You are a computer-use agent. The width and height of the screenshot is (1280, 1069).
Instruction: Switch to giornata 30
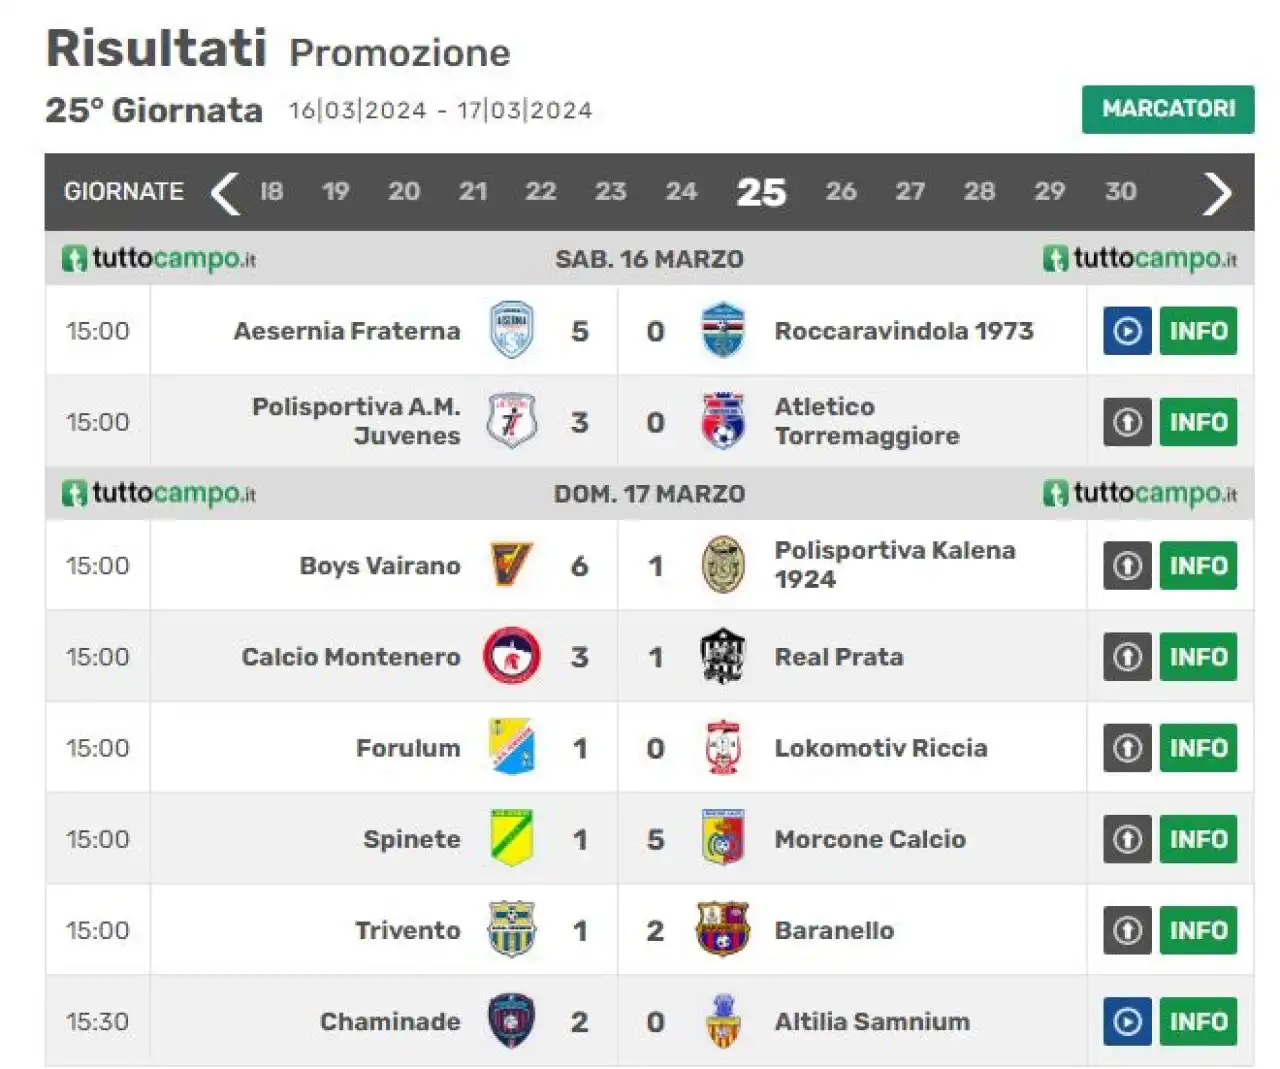1120,191
